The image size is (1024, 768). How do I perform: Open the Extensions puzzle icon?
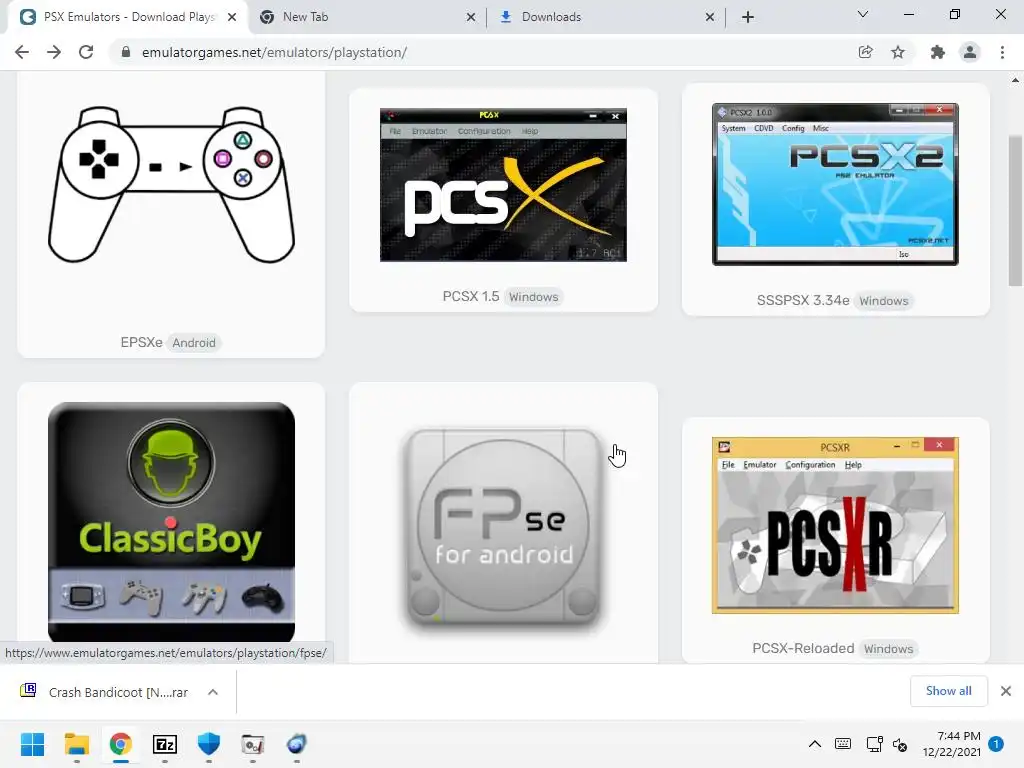(x=938, y=52)
